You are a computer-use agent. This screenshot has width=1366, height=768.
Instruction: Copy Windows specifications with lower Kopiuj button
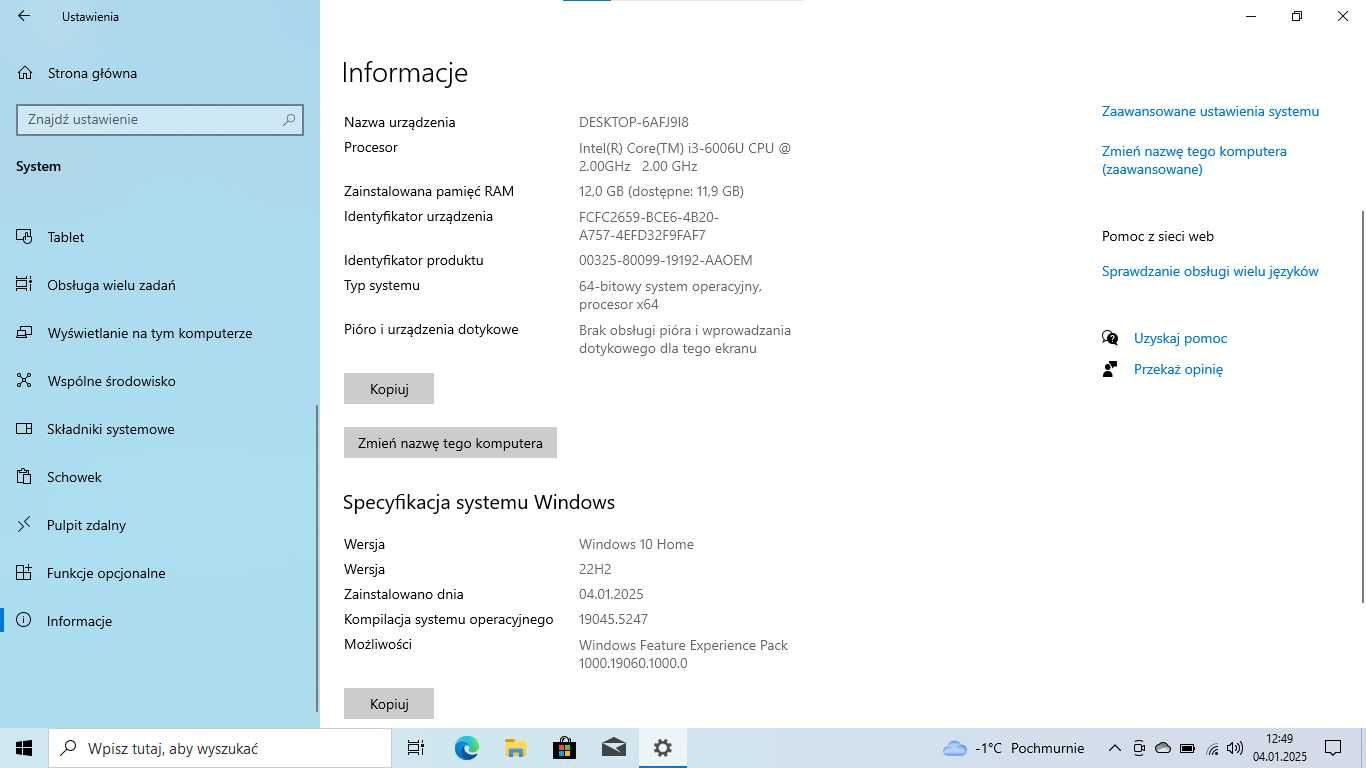coord(389,704)
